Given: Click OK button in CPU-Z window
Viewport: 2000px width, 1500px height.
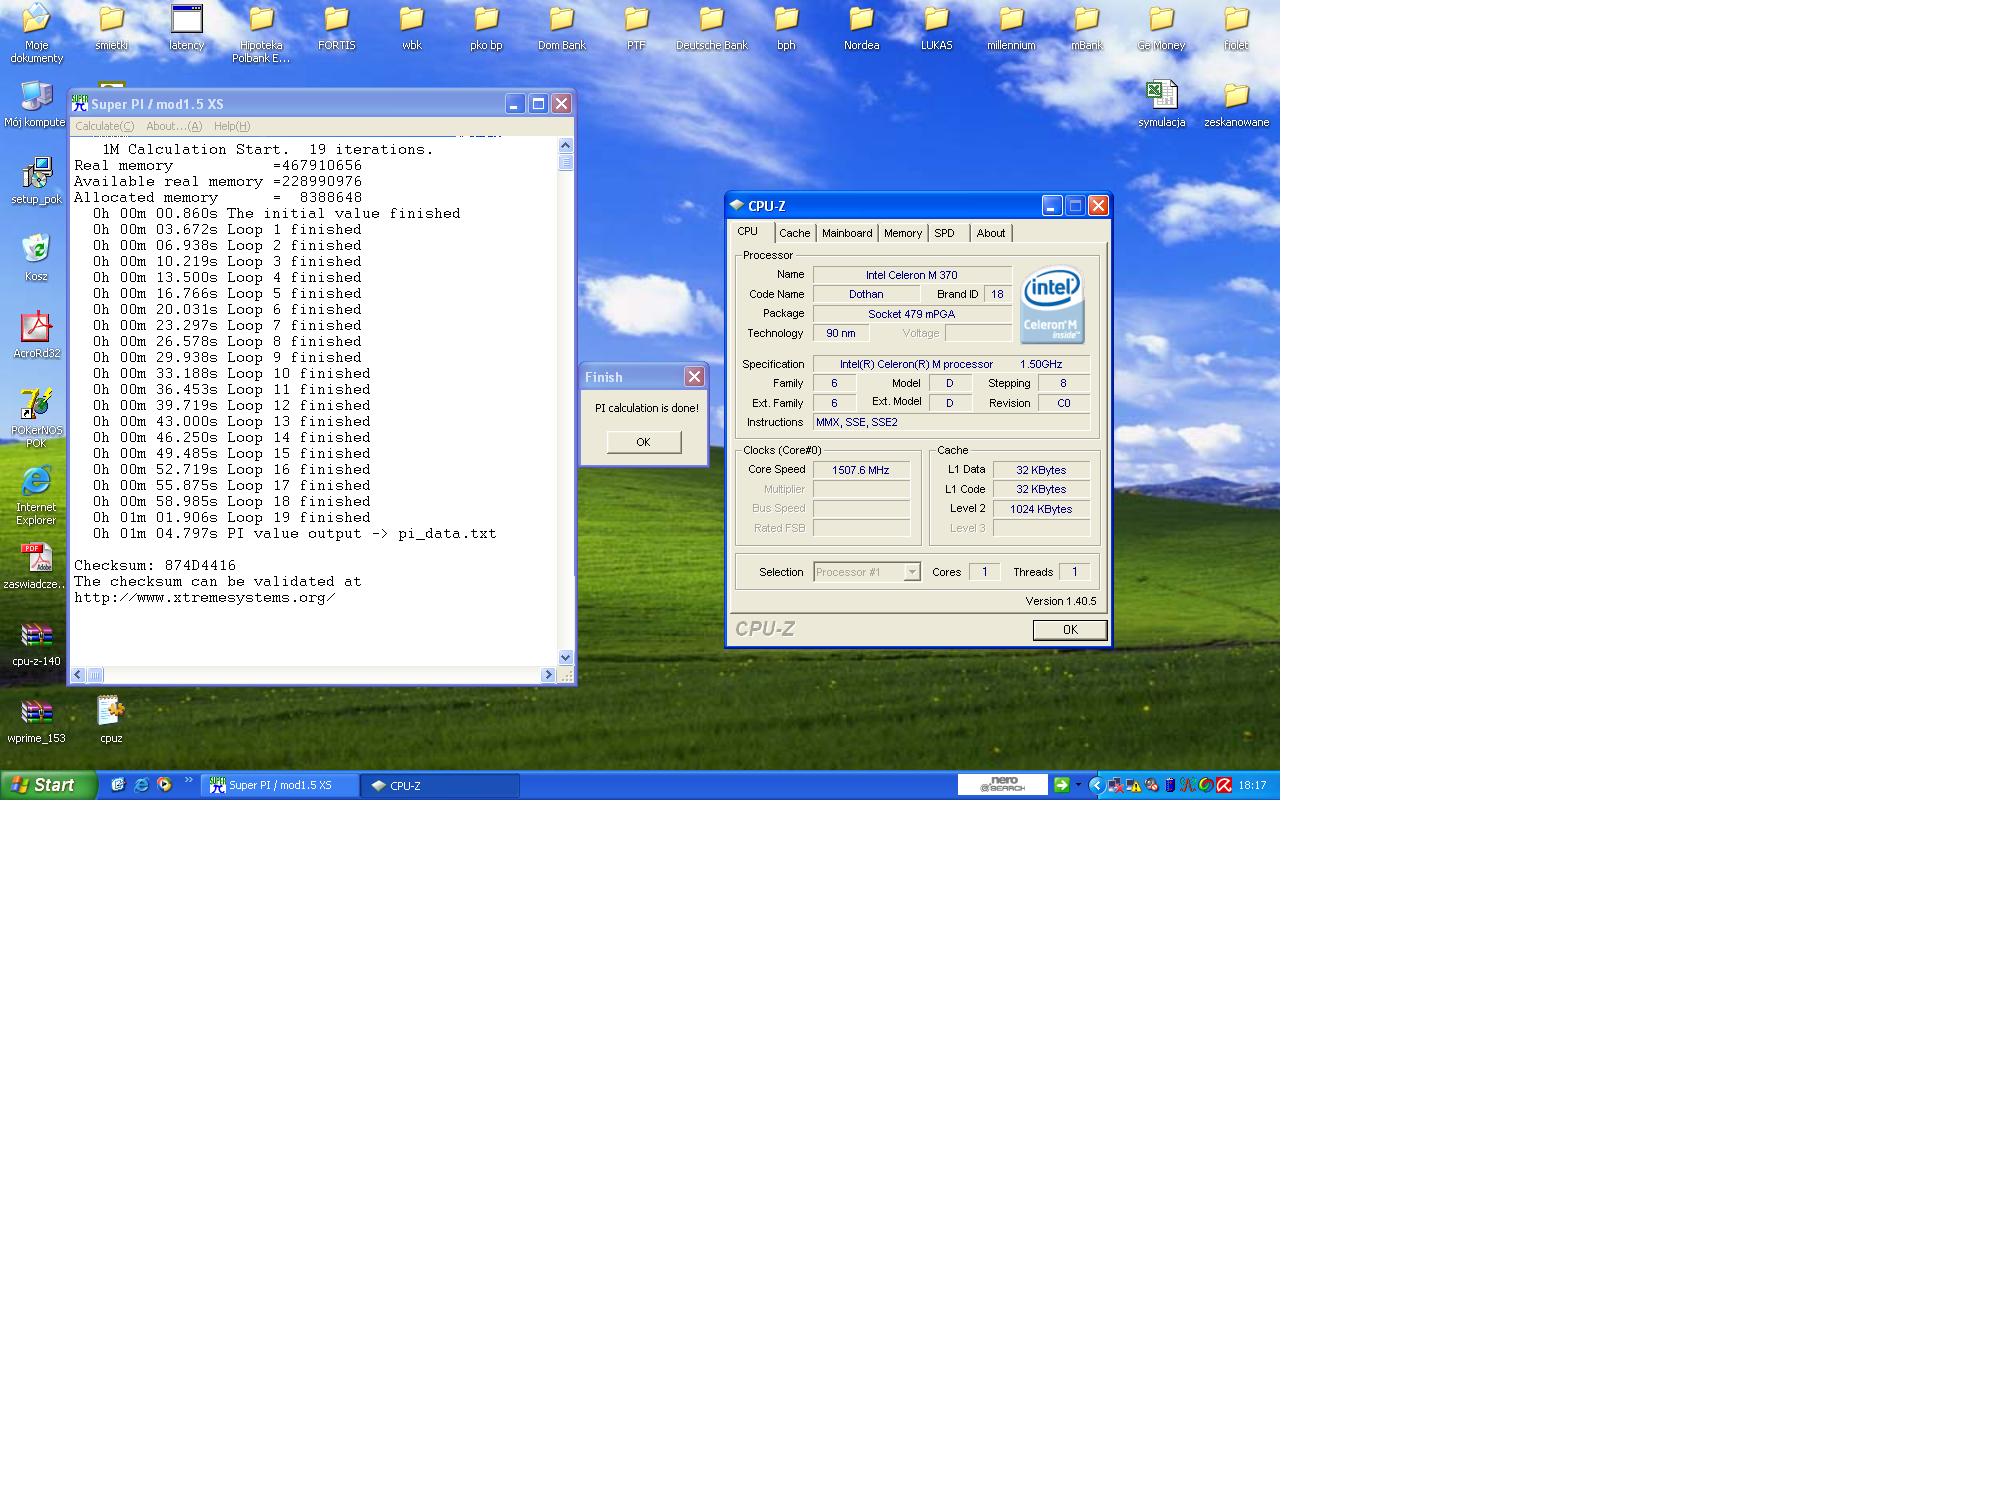Looking at the screenshot, I should pyautogui.click(x=1070, y=630).
